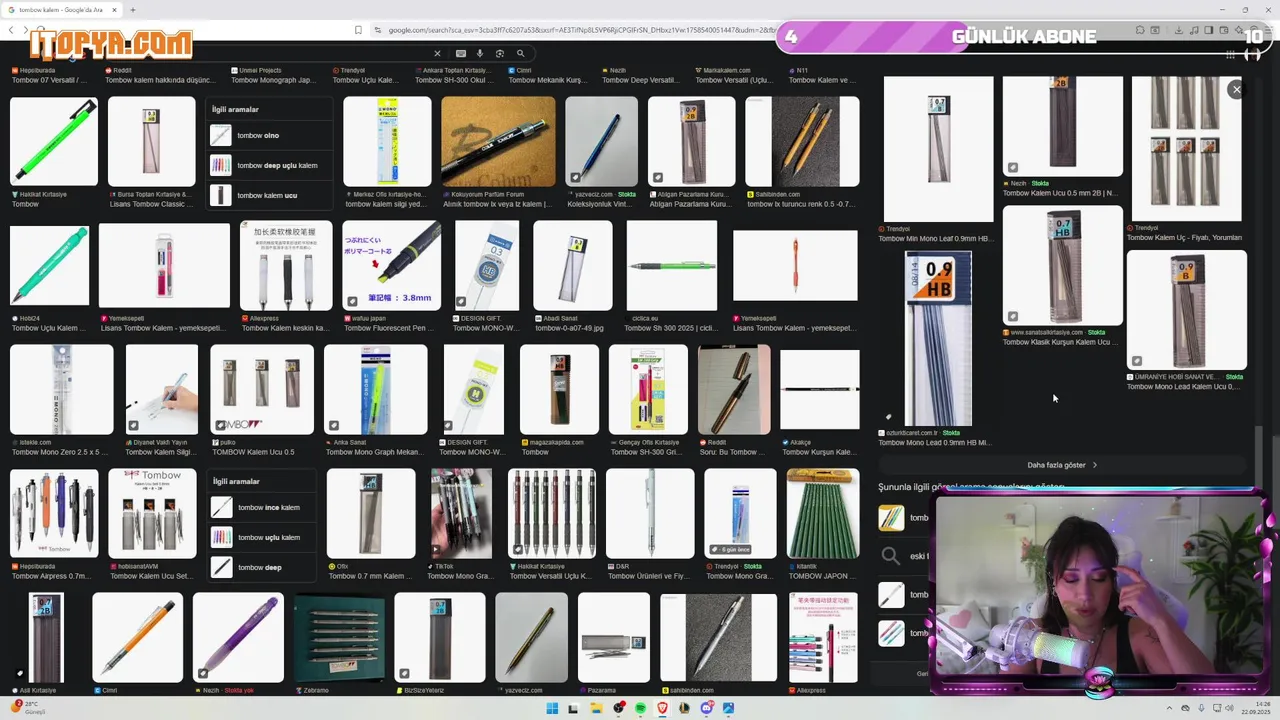Start voice search with microphone icon
1280x720 pixels.
[x=480, y=53]
